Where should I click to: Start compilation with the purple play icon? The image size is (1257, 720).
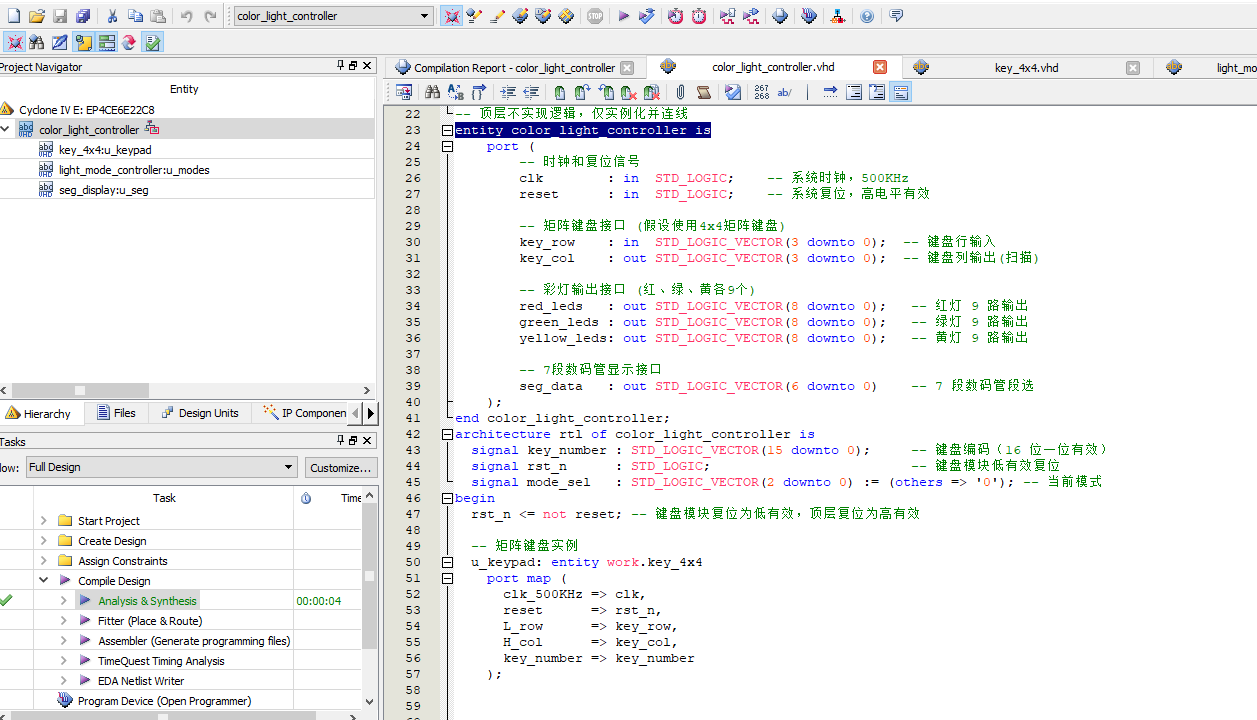coord(623,16)
